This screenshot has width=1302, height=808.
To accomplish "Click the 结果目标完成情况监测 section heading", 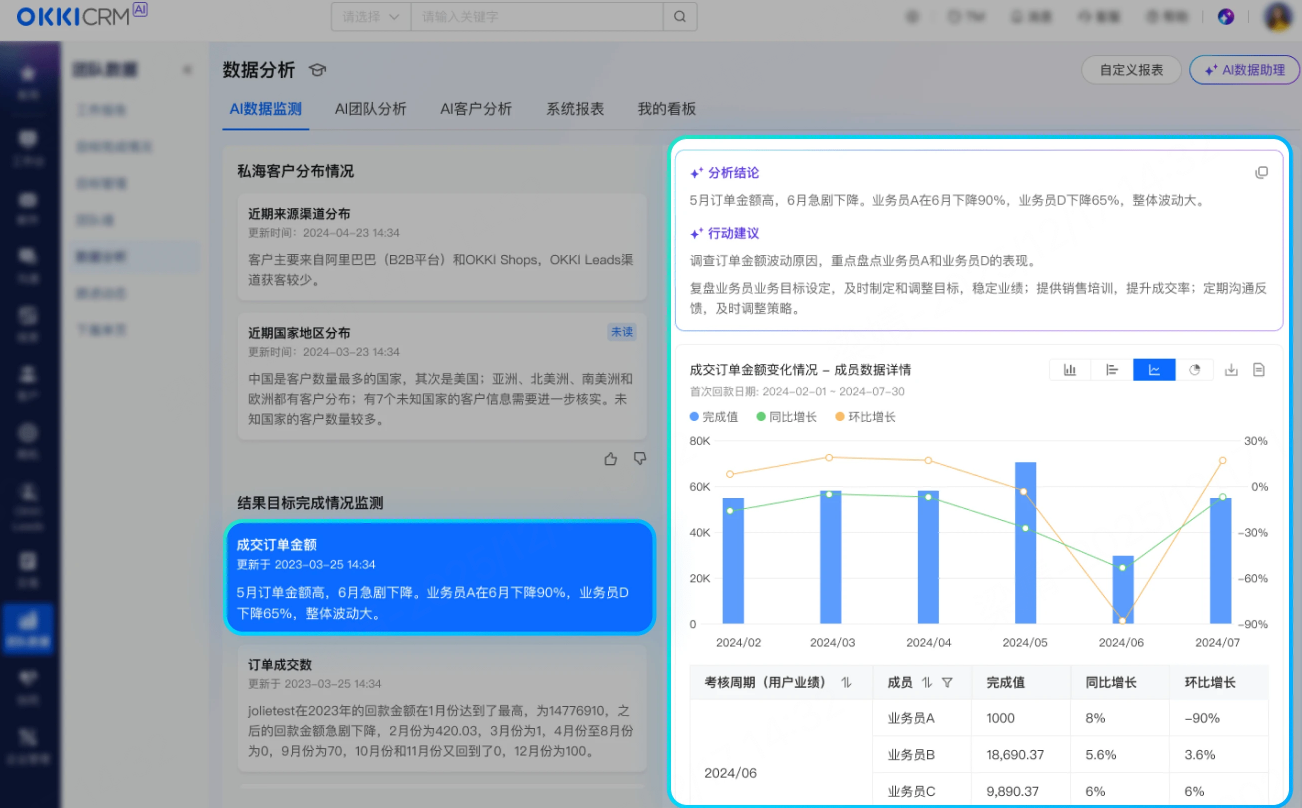I will coord(310,503).
